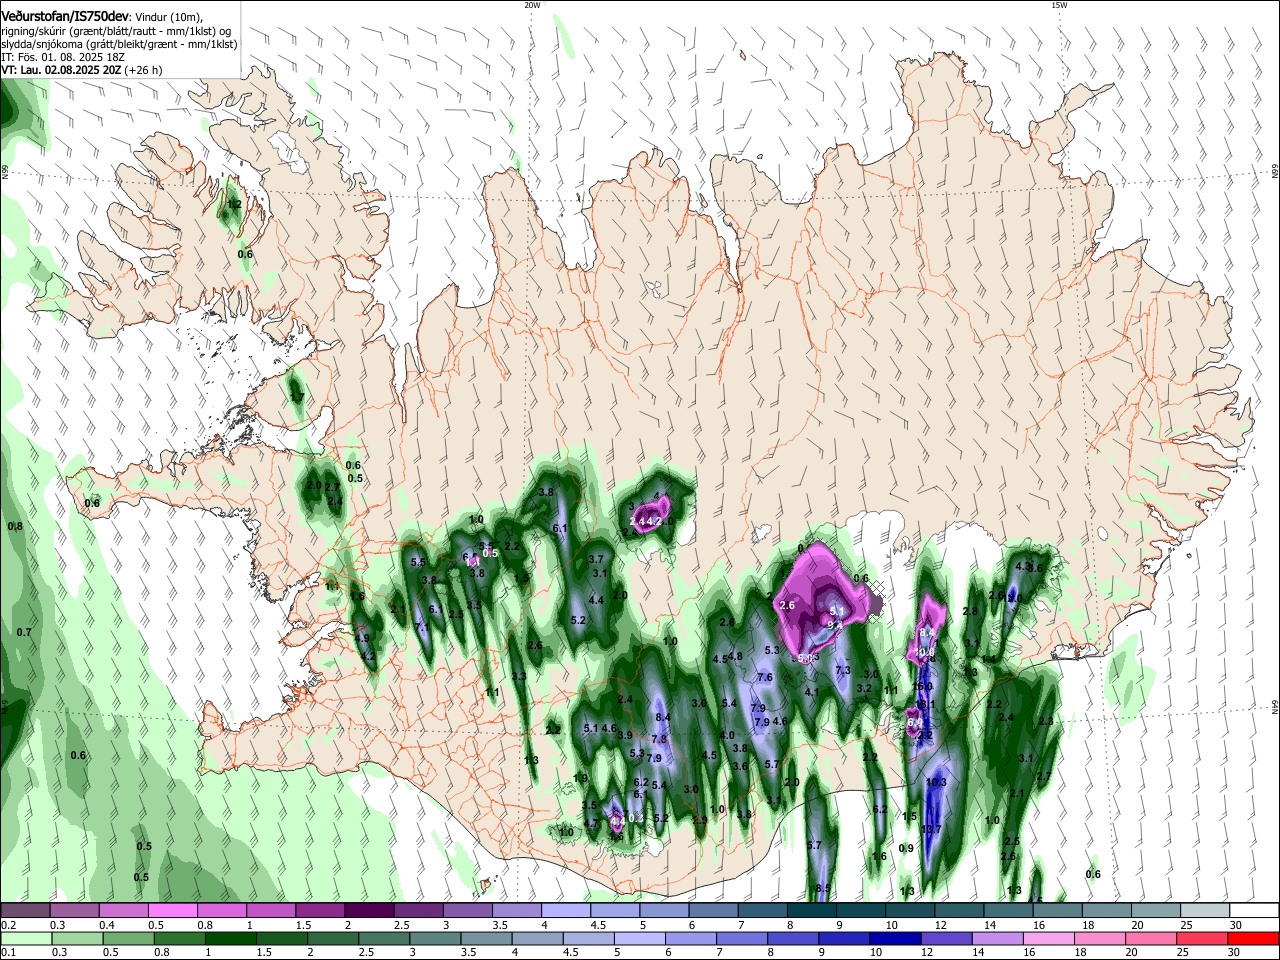The height and width of the screenshot is (960, 1280).
Task: Click the '20W' longitude label at the top
Action: click(x=532, y=5)
